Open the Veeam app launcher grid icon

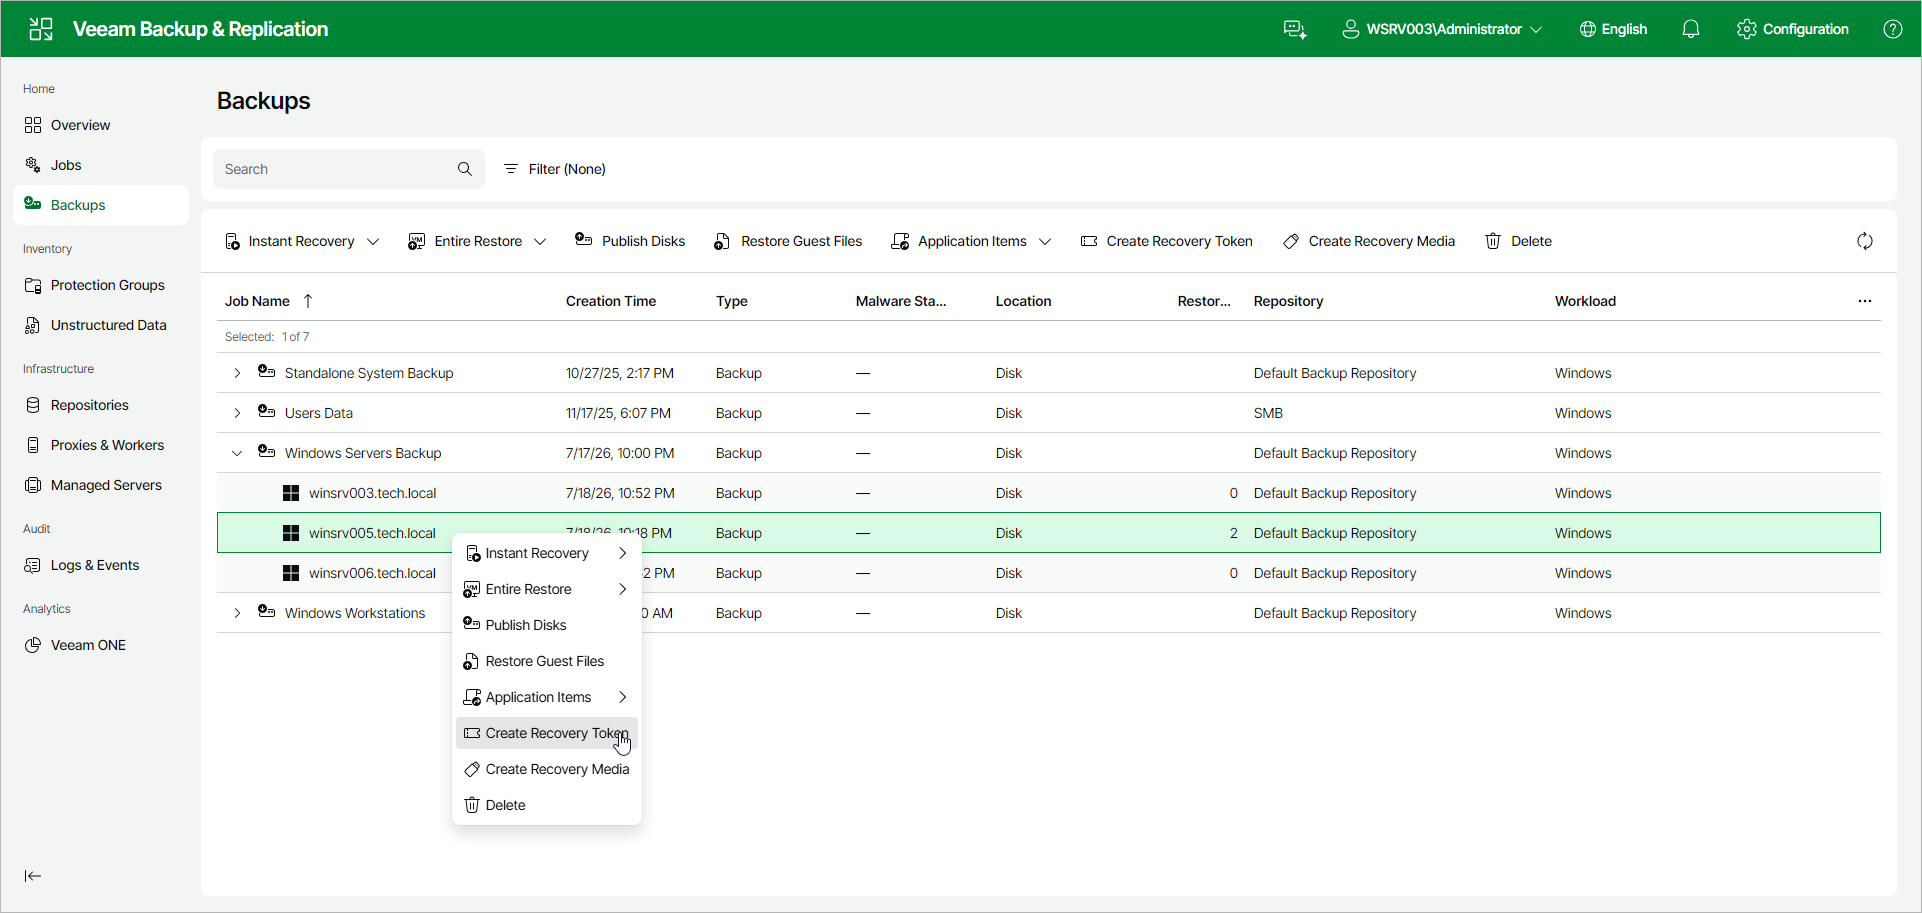tap(41, 29)
